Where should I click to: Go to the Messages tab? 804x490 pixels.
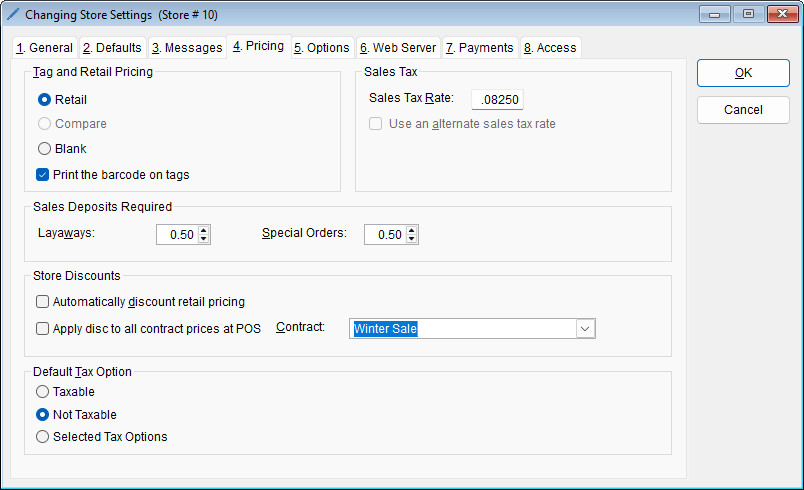(186, 47)
